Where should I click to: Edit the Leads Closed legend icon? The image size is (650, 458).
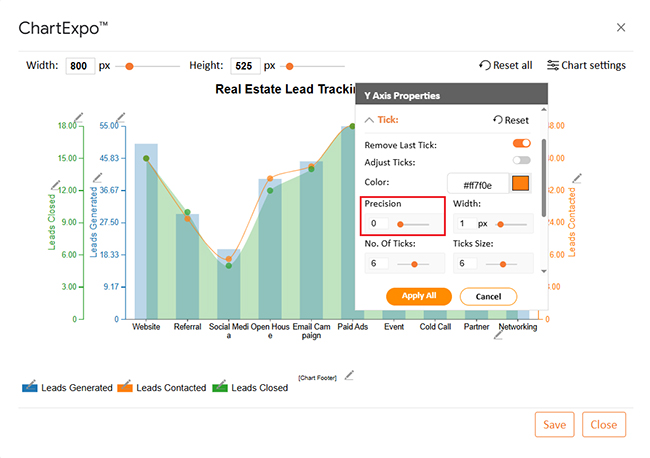tap(219, 386)
